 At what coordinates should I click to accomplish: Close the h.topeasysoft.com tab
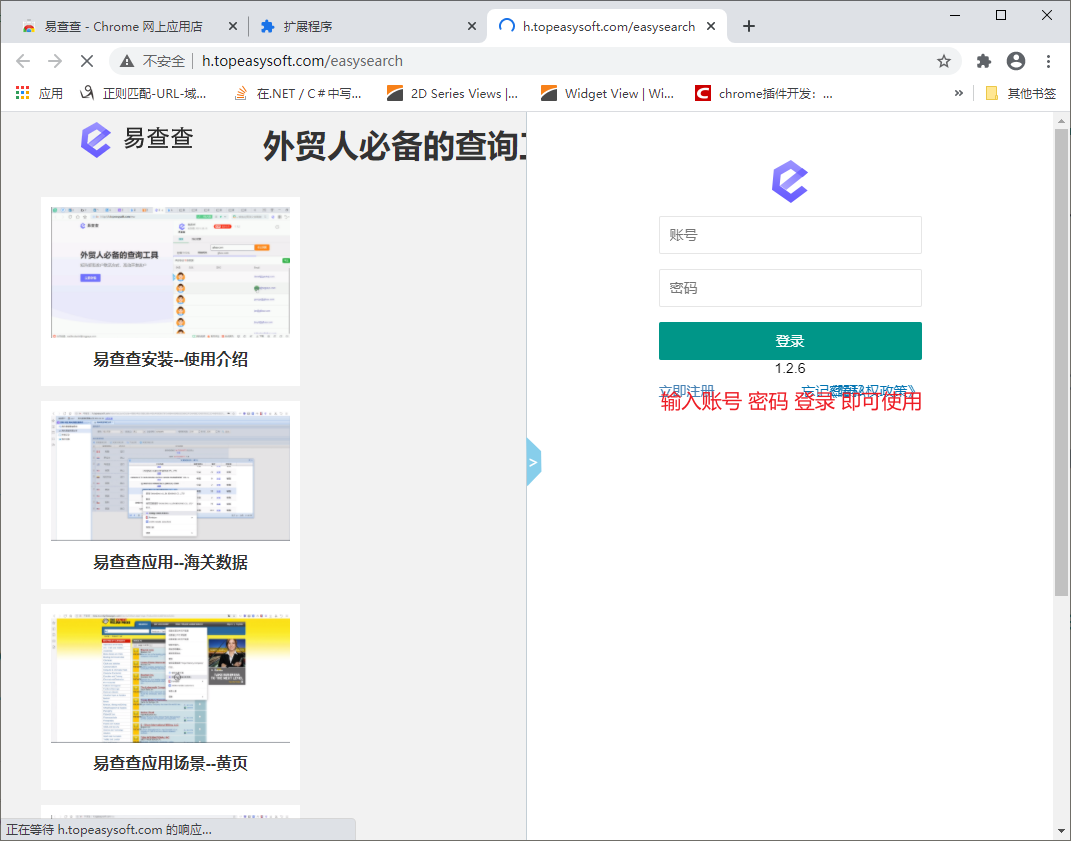(x=710, y=26)
